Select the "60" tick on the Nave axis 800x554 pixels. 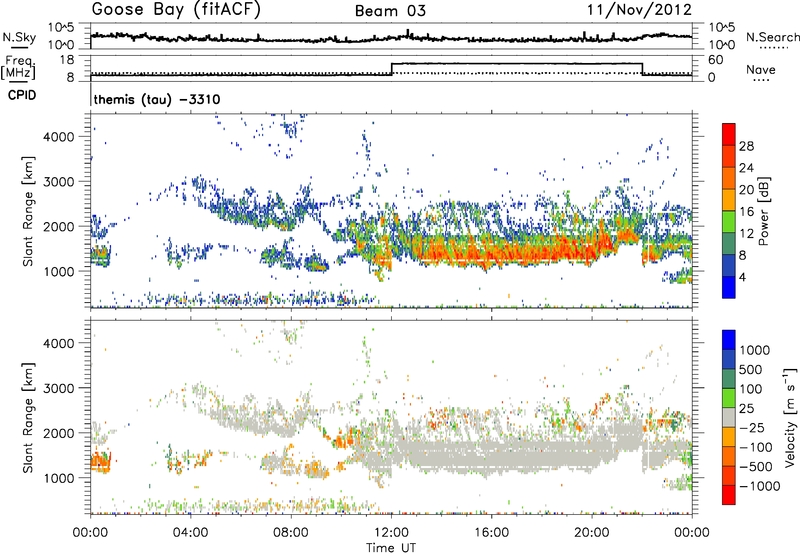[x=715, y=60]
